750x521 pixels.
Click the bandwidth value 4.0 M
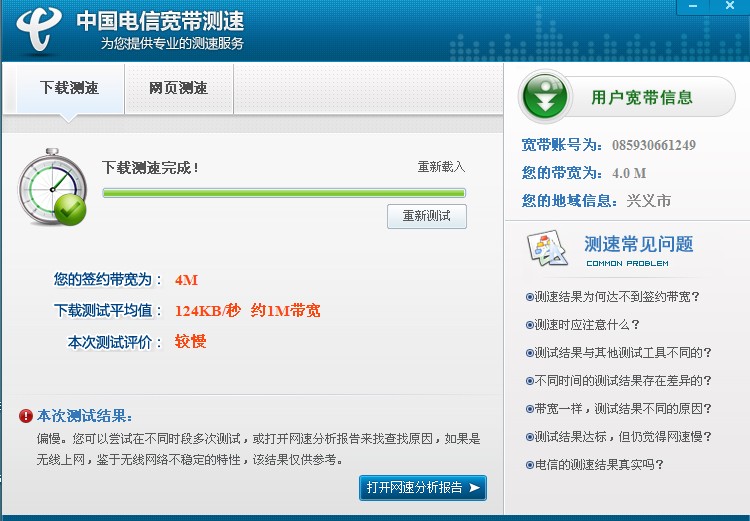point(629,173)
